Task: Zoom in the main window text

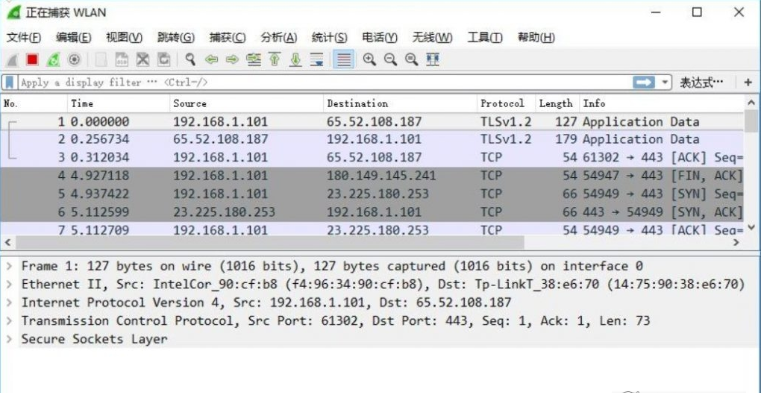Action: (x=369, y=60)
